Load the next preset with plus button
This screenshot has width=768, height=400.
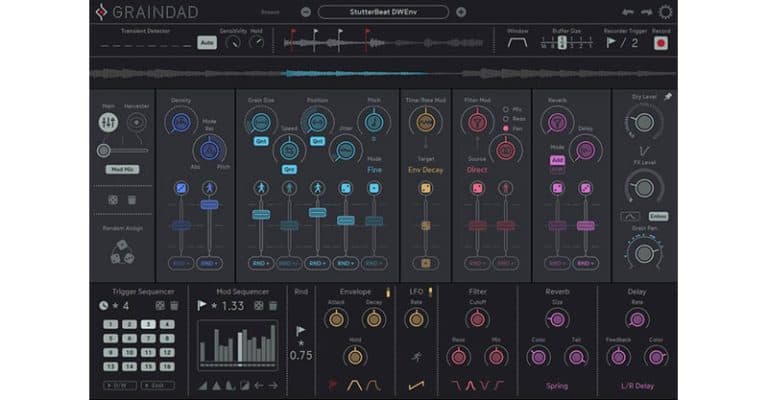pos(461,12)
